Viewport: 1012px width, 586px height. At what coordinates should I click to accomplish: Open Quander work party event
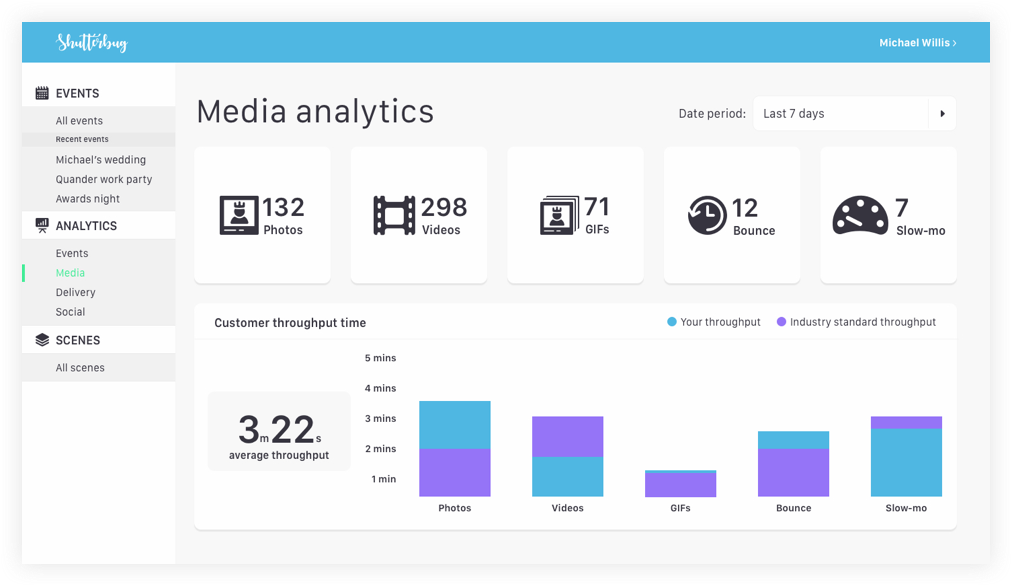(104, 180)
